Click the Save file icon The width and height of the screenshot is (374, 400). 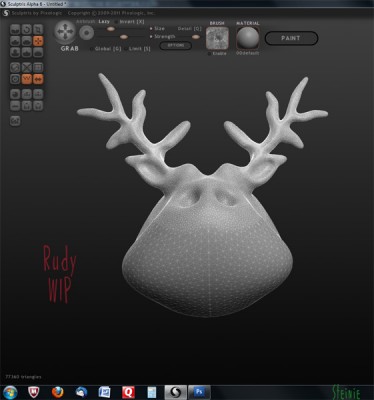coord(38,106)
